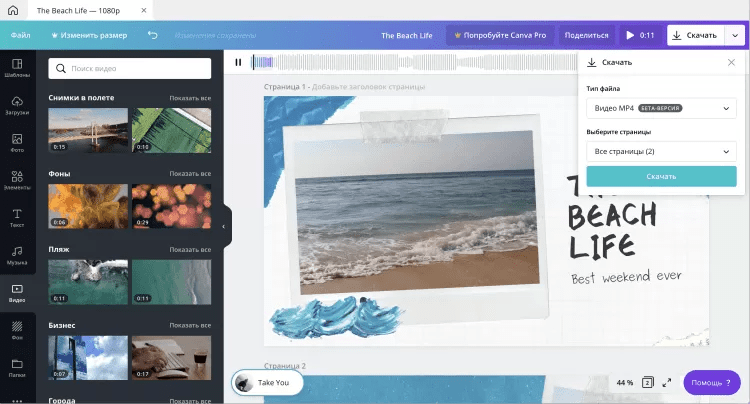Click the Поиск видео search field
This screenshot has width=750, height=404.
(x=130, y=68)
